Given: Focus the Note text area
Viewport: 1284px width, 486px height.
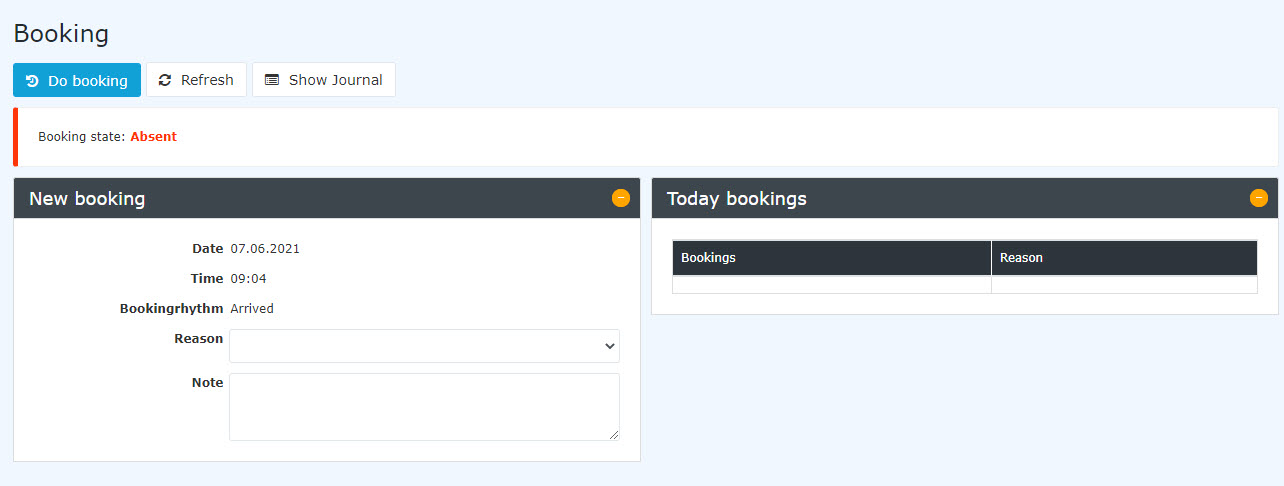Looking at the screenshot, I should click(x=424, y=407).
